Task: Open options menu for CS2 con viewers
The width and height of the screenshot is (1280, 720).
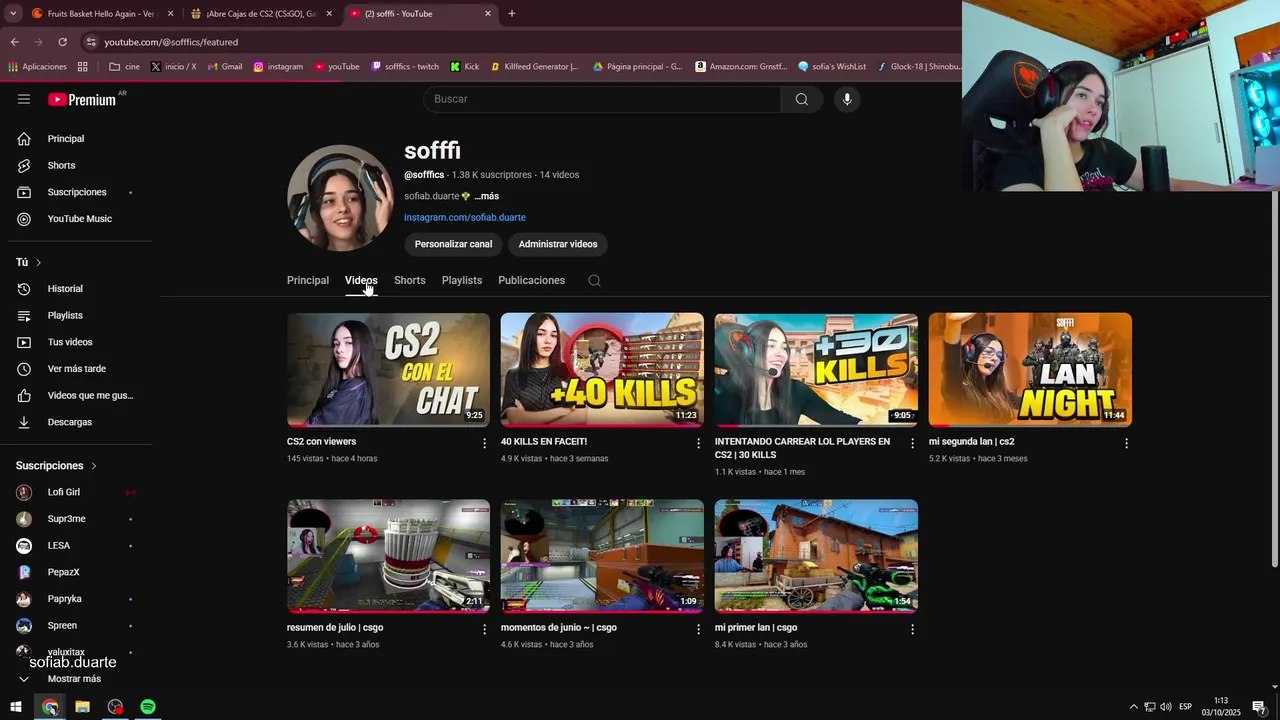Action: click(x=485, y=443)
